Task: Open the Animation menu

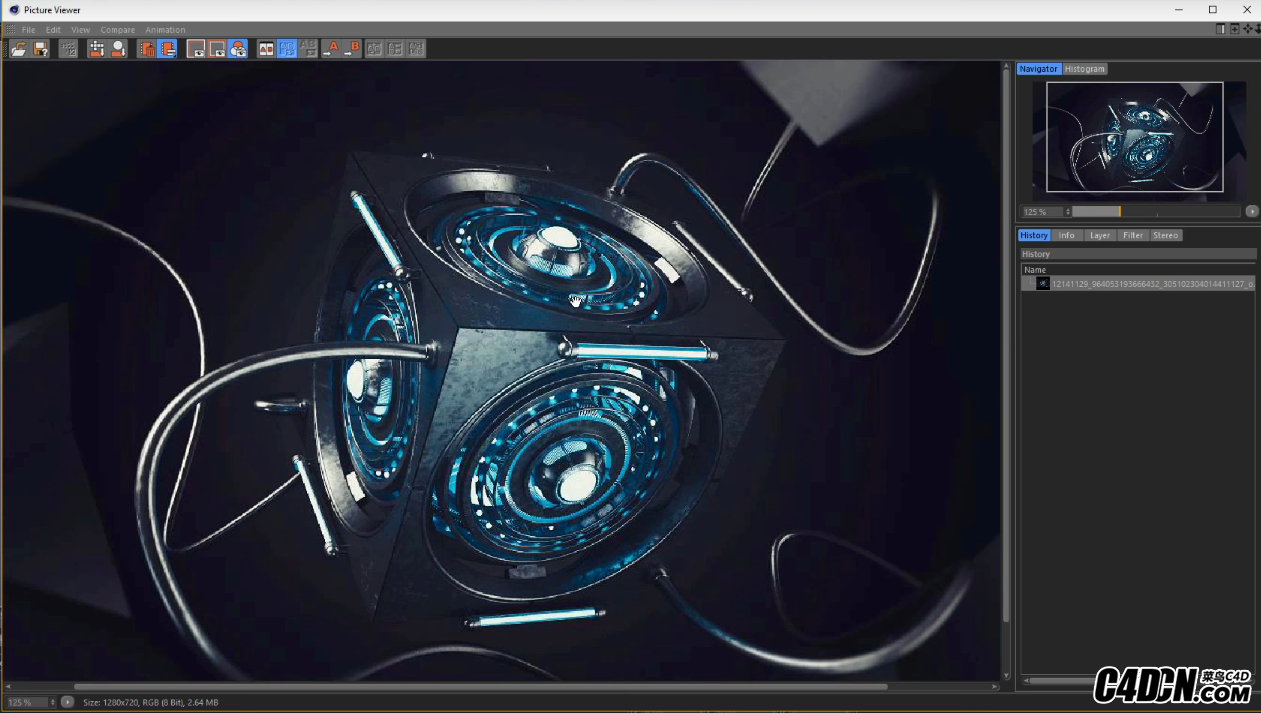Action: 165,30
